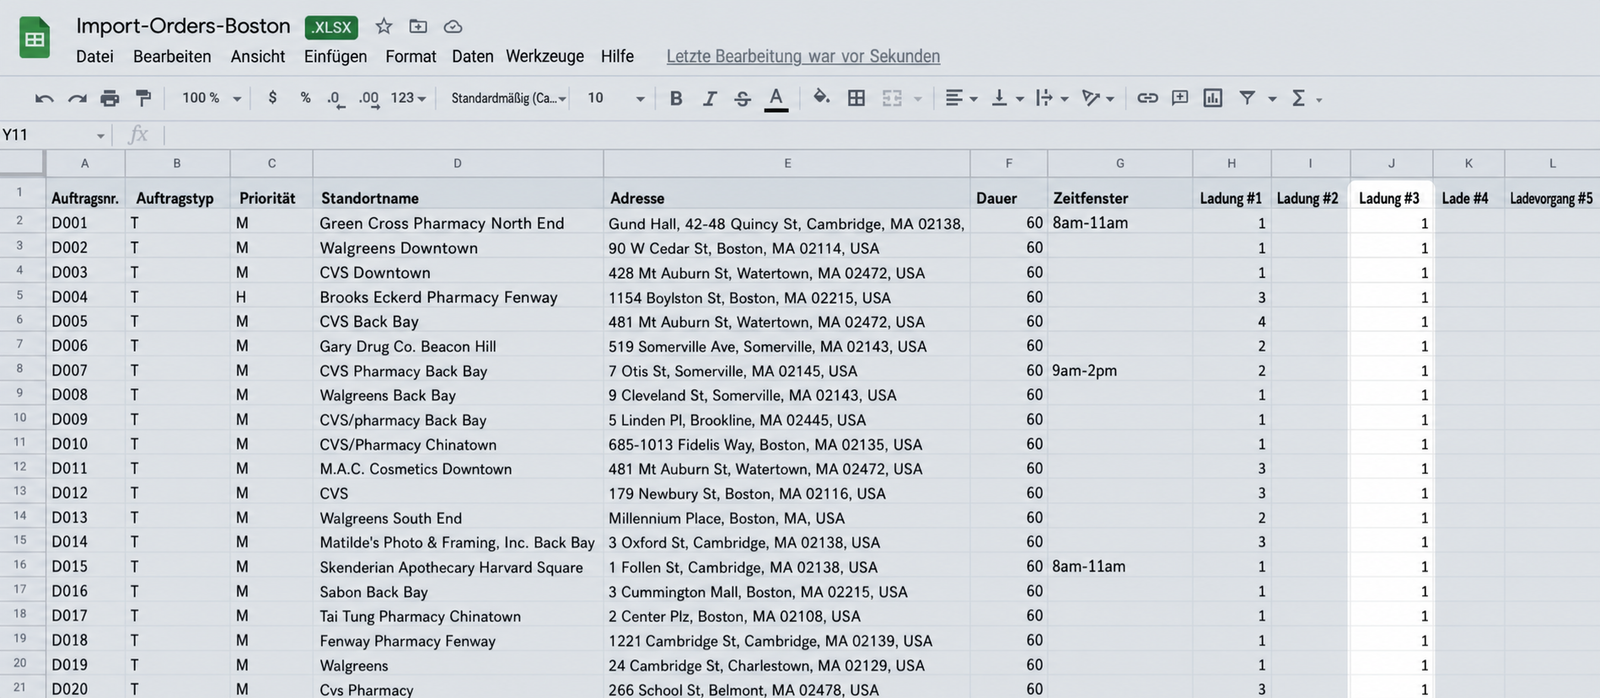Insert a link
The width and height of the screenshot is (1600, 698).
tap(1147, 98)
